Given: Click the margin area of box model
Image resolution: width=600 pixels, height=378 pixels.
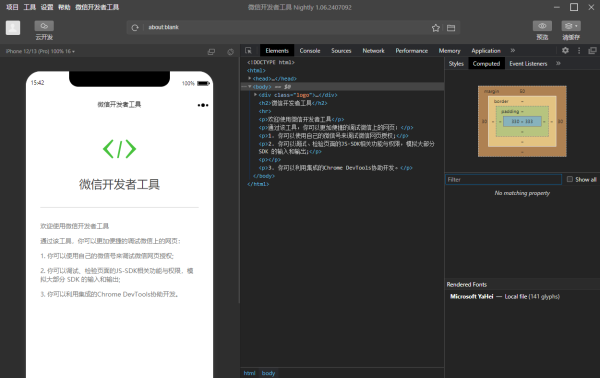Looking at the screenshot, I should point(522,91).
